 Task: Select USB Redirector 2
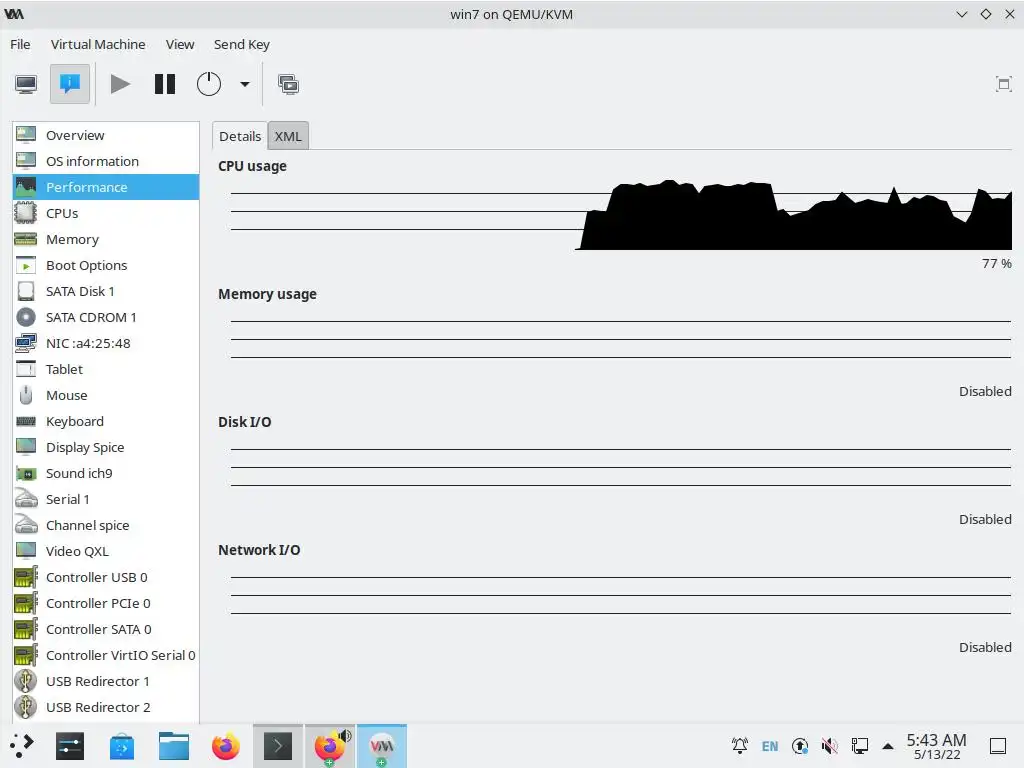(x=106, y=707)
